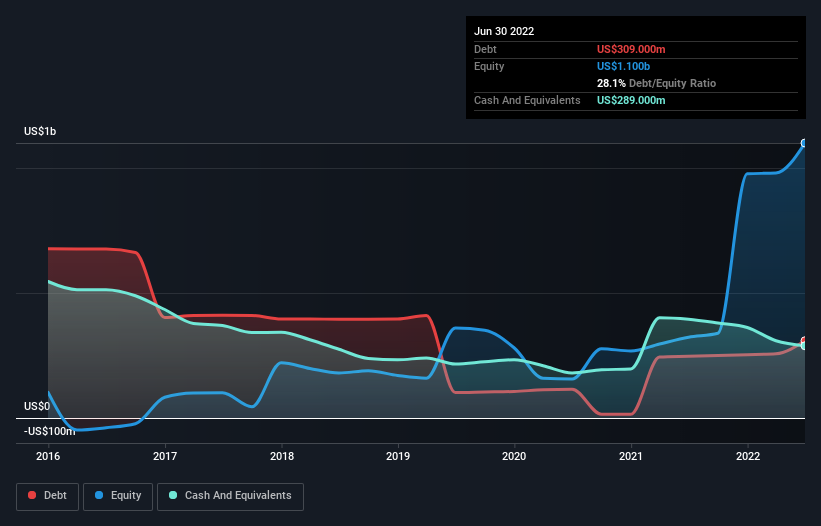
Task: Click the US$289.000m cash value
Action: (631, 100)
